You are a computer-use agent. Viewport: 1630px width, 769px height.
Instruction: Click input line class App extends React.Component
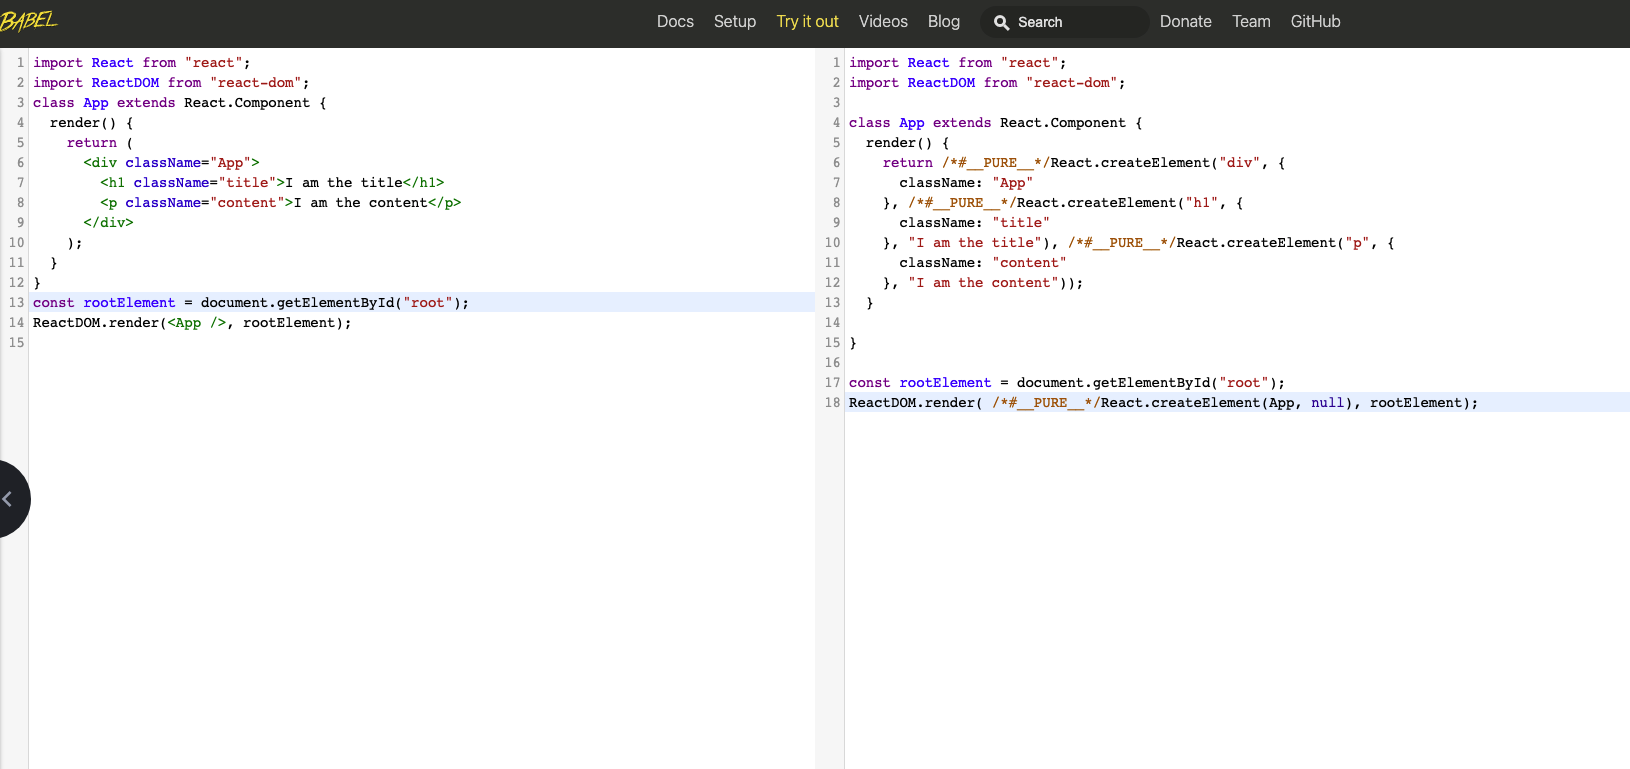coord(180,102)
